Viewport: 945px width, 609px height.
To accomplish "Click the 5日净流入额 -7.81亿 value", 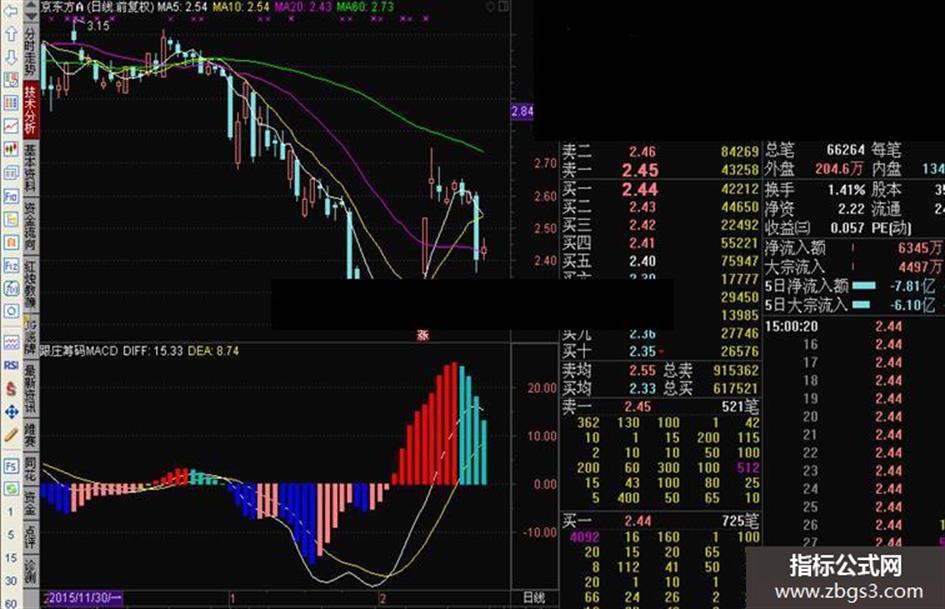I will tap(912, 286).
